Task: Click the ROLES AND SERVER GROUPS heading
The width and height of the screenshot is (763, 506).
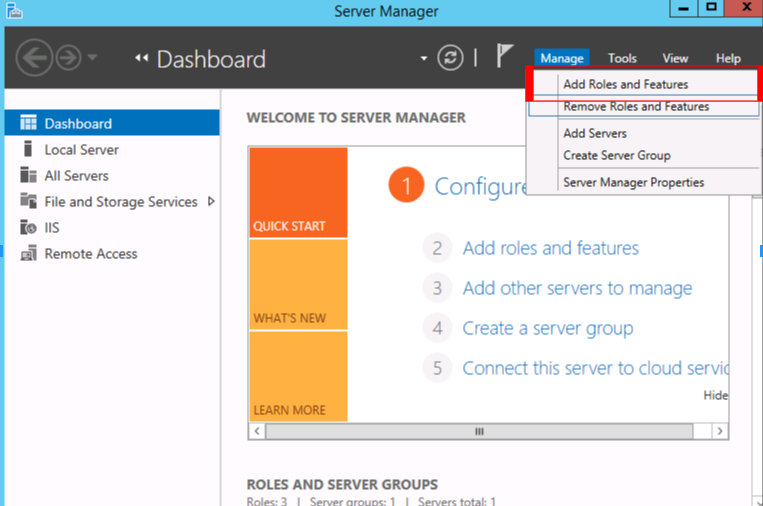Action: pyautogui.click(x=342, y=484)
